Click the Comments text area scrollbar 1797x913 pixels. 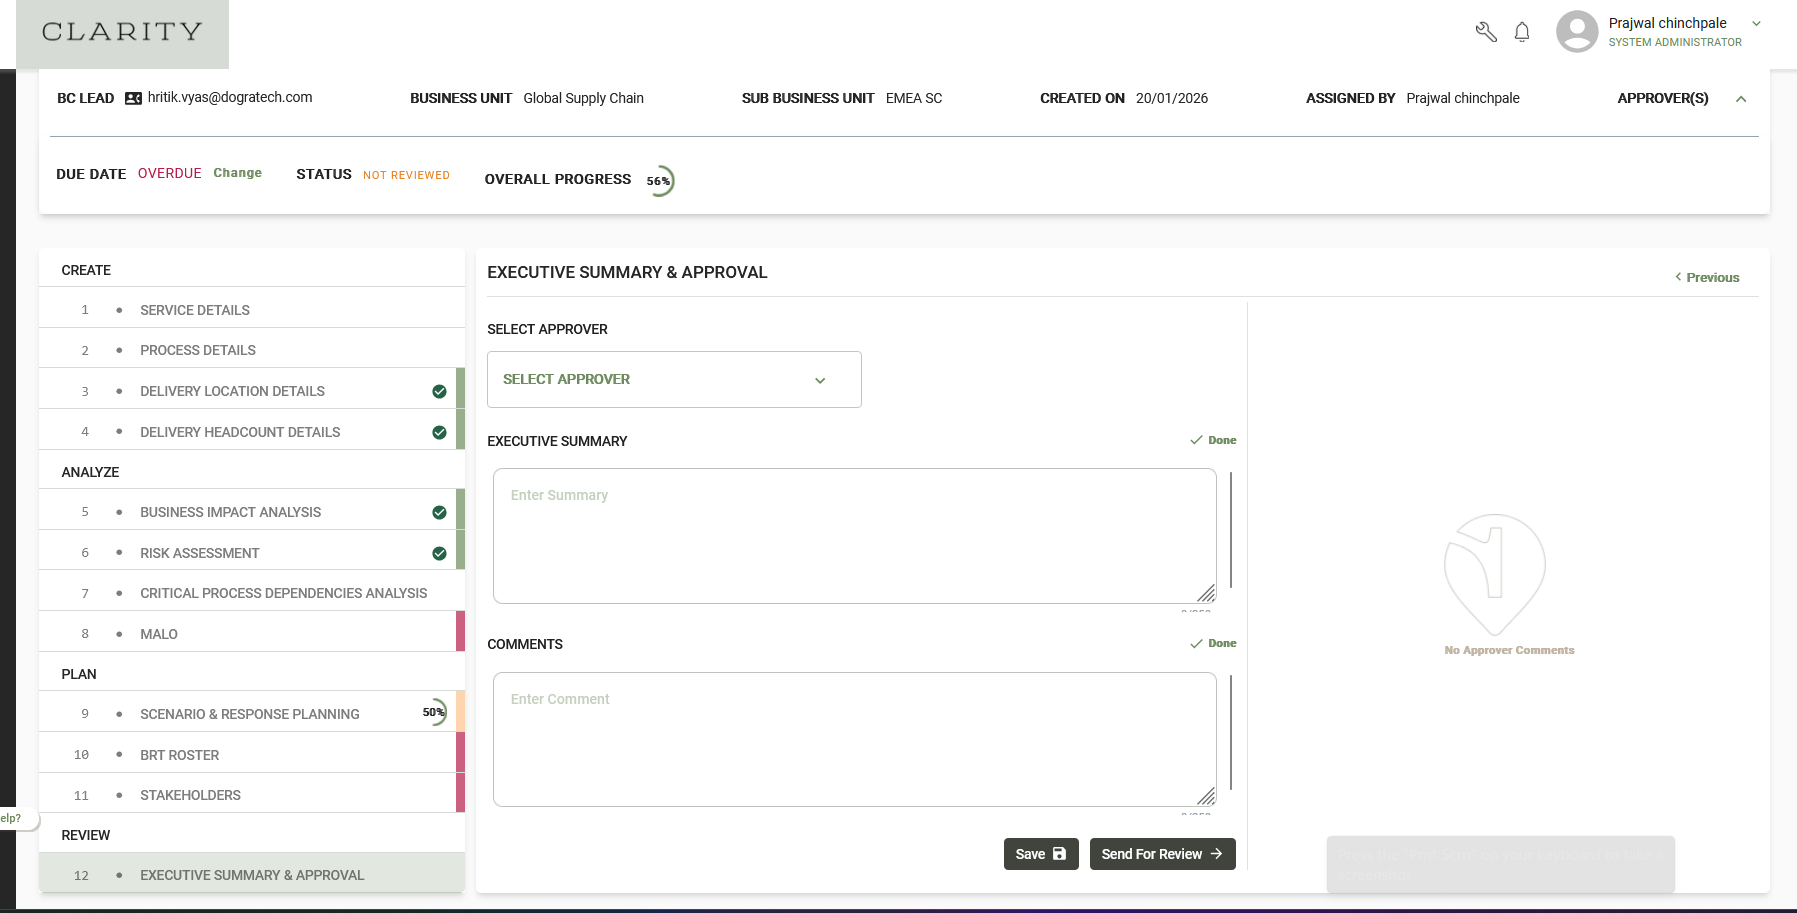1231,733
